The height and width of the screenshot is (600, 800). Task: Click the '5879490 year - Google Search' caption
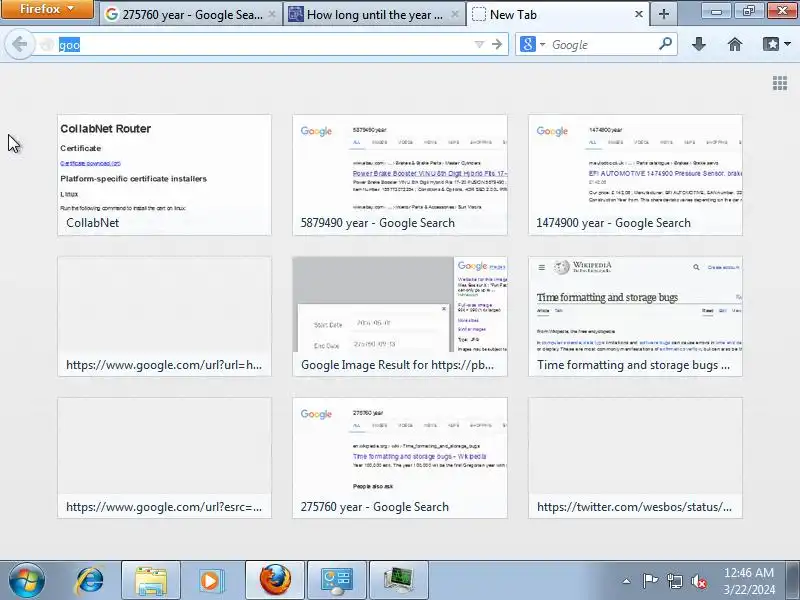(x=378, y=223)
